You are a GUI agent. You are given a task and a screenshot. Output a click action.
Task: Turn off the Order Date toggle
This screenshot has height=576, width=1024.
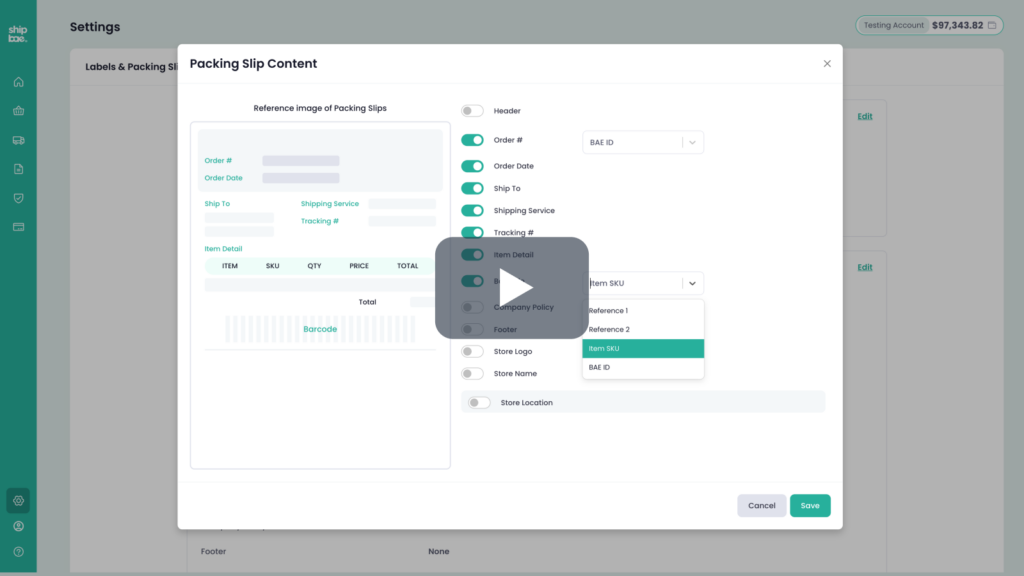click(x=472, y=166)
